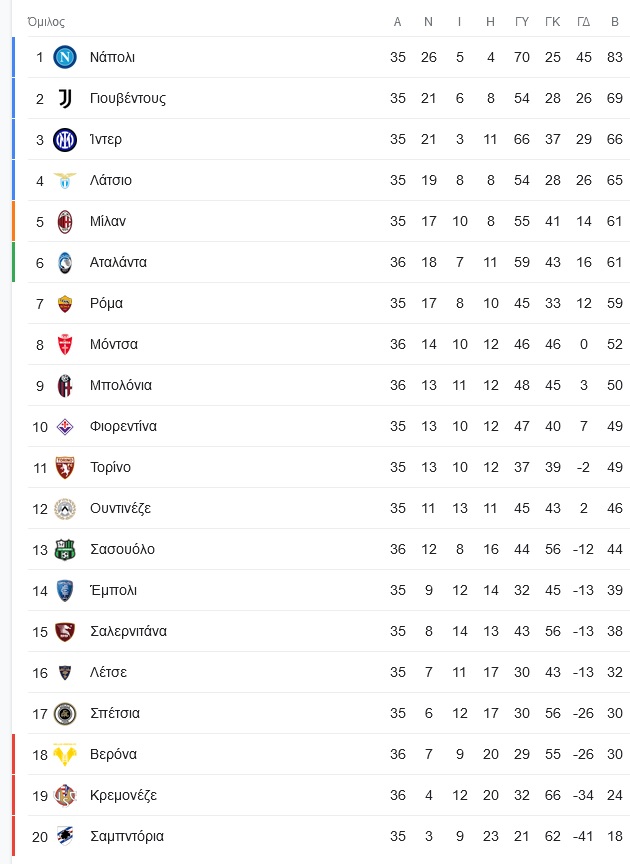This screenshot has height=864, width=630.
Task: Open the Μόντσα team name link
Action: (114, 344)
